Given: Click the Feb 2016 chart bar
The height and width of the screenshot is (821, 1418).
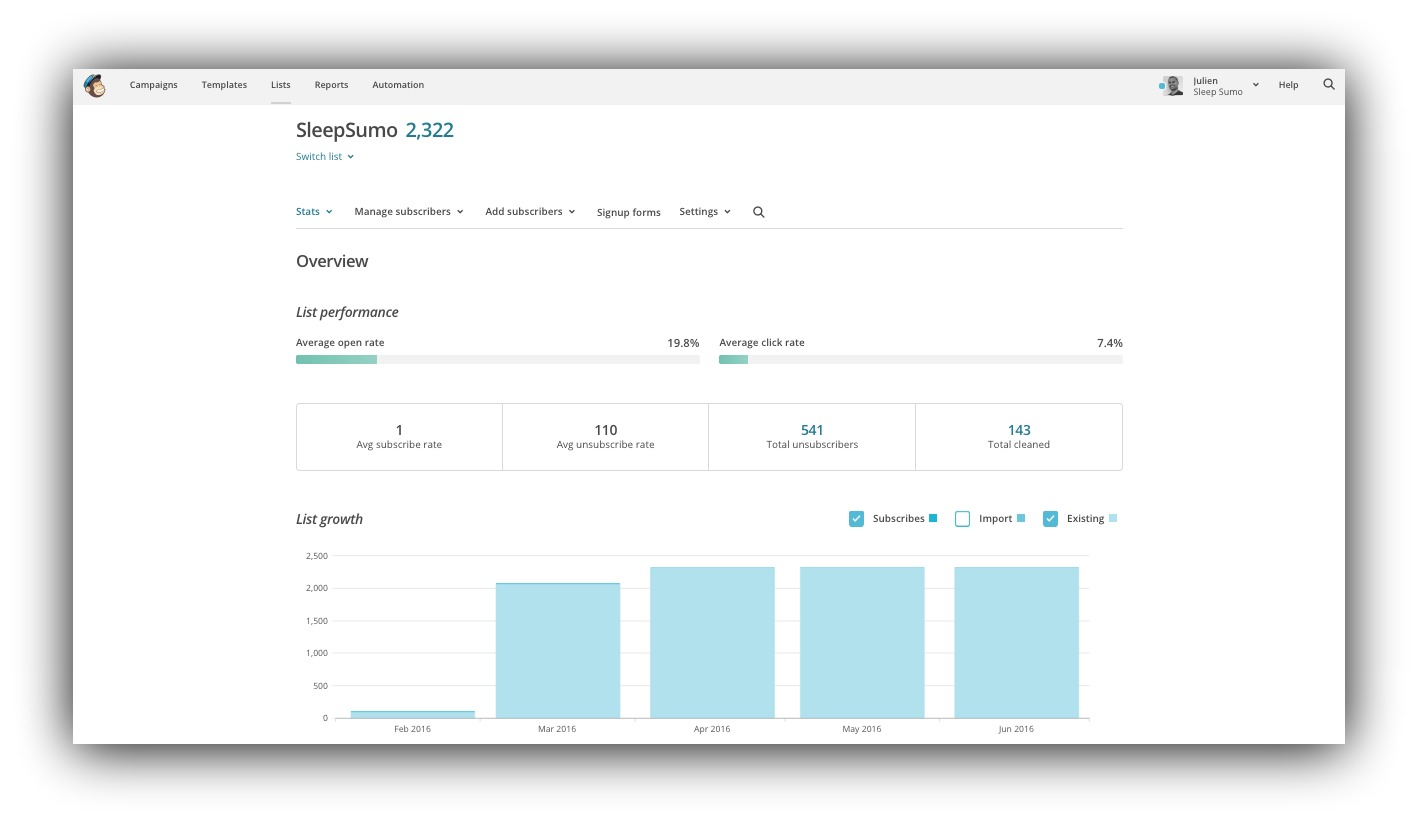Looking at the screenshot, I should tap(412, 714).
